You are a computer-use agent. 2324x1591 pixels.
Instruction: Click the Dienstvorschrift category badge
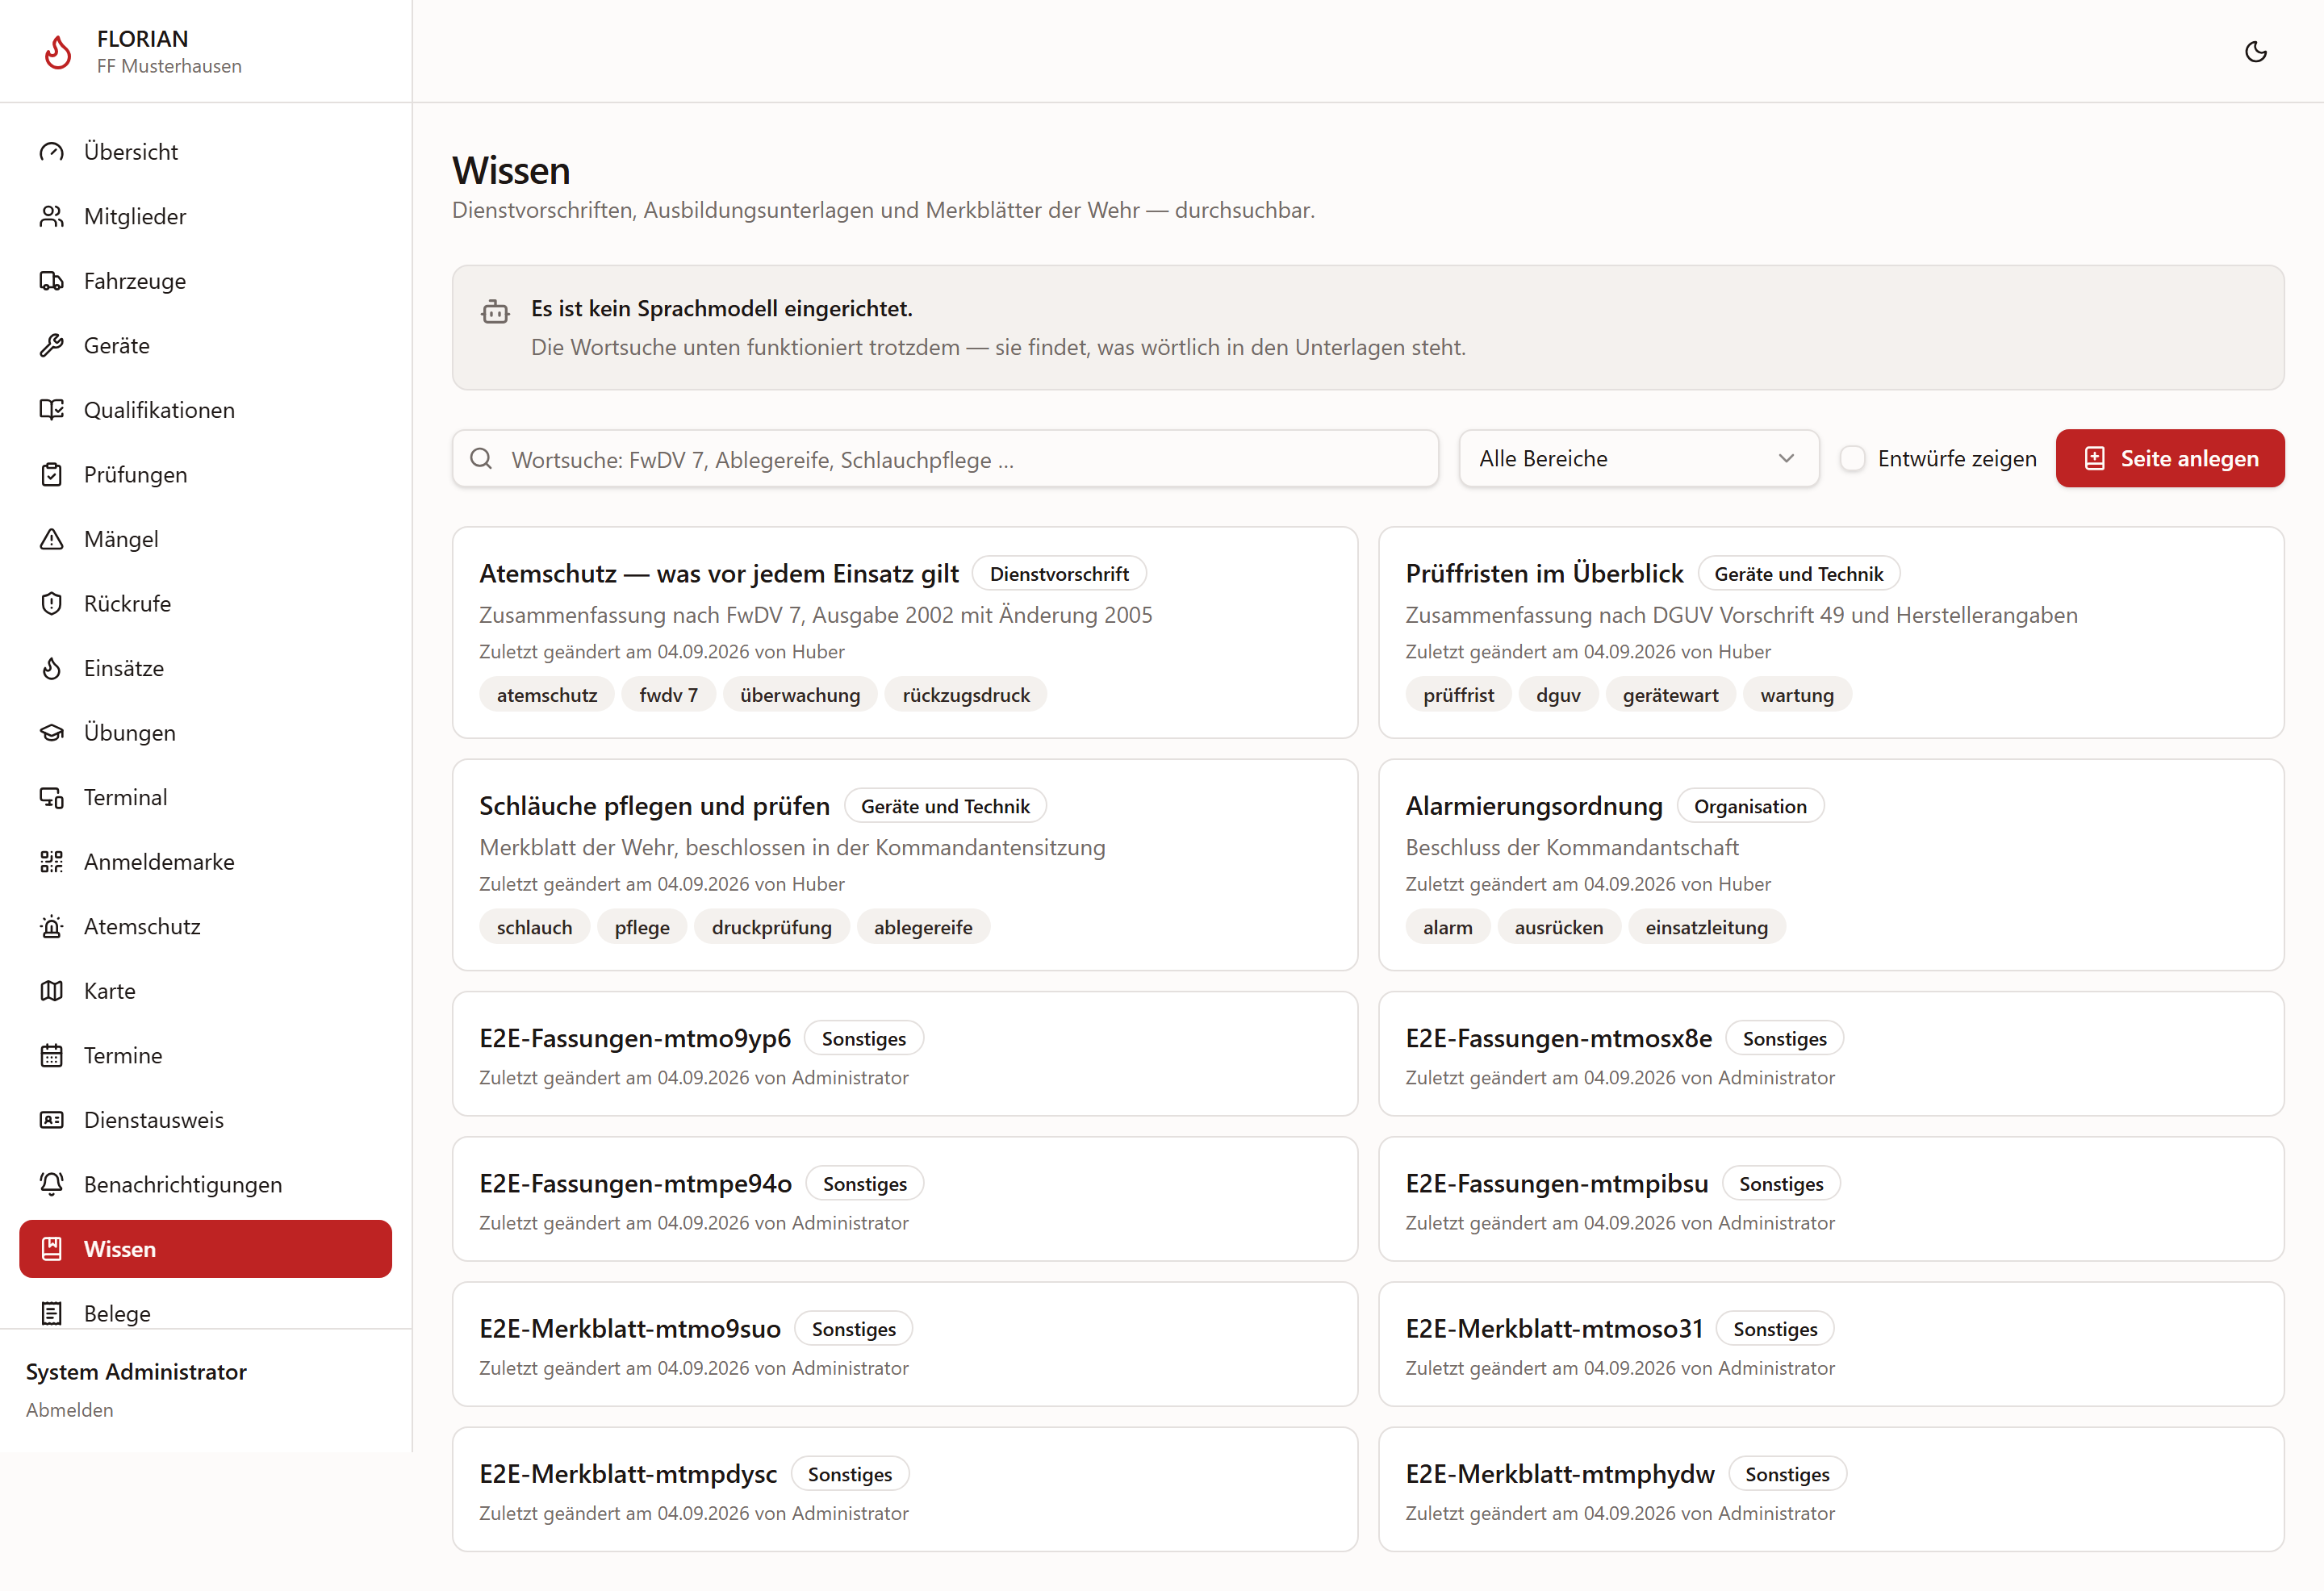1059,573
